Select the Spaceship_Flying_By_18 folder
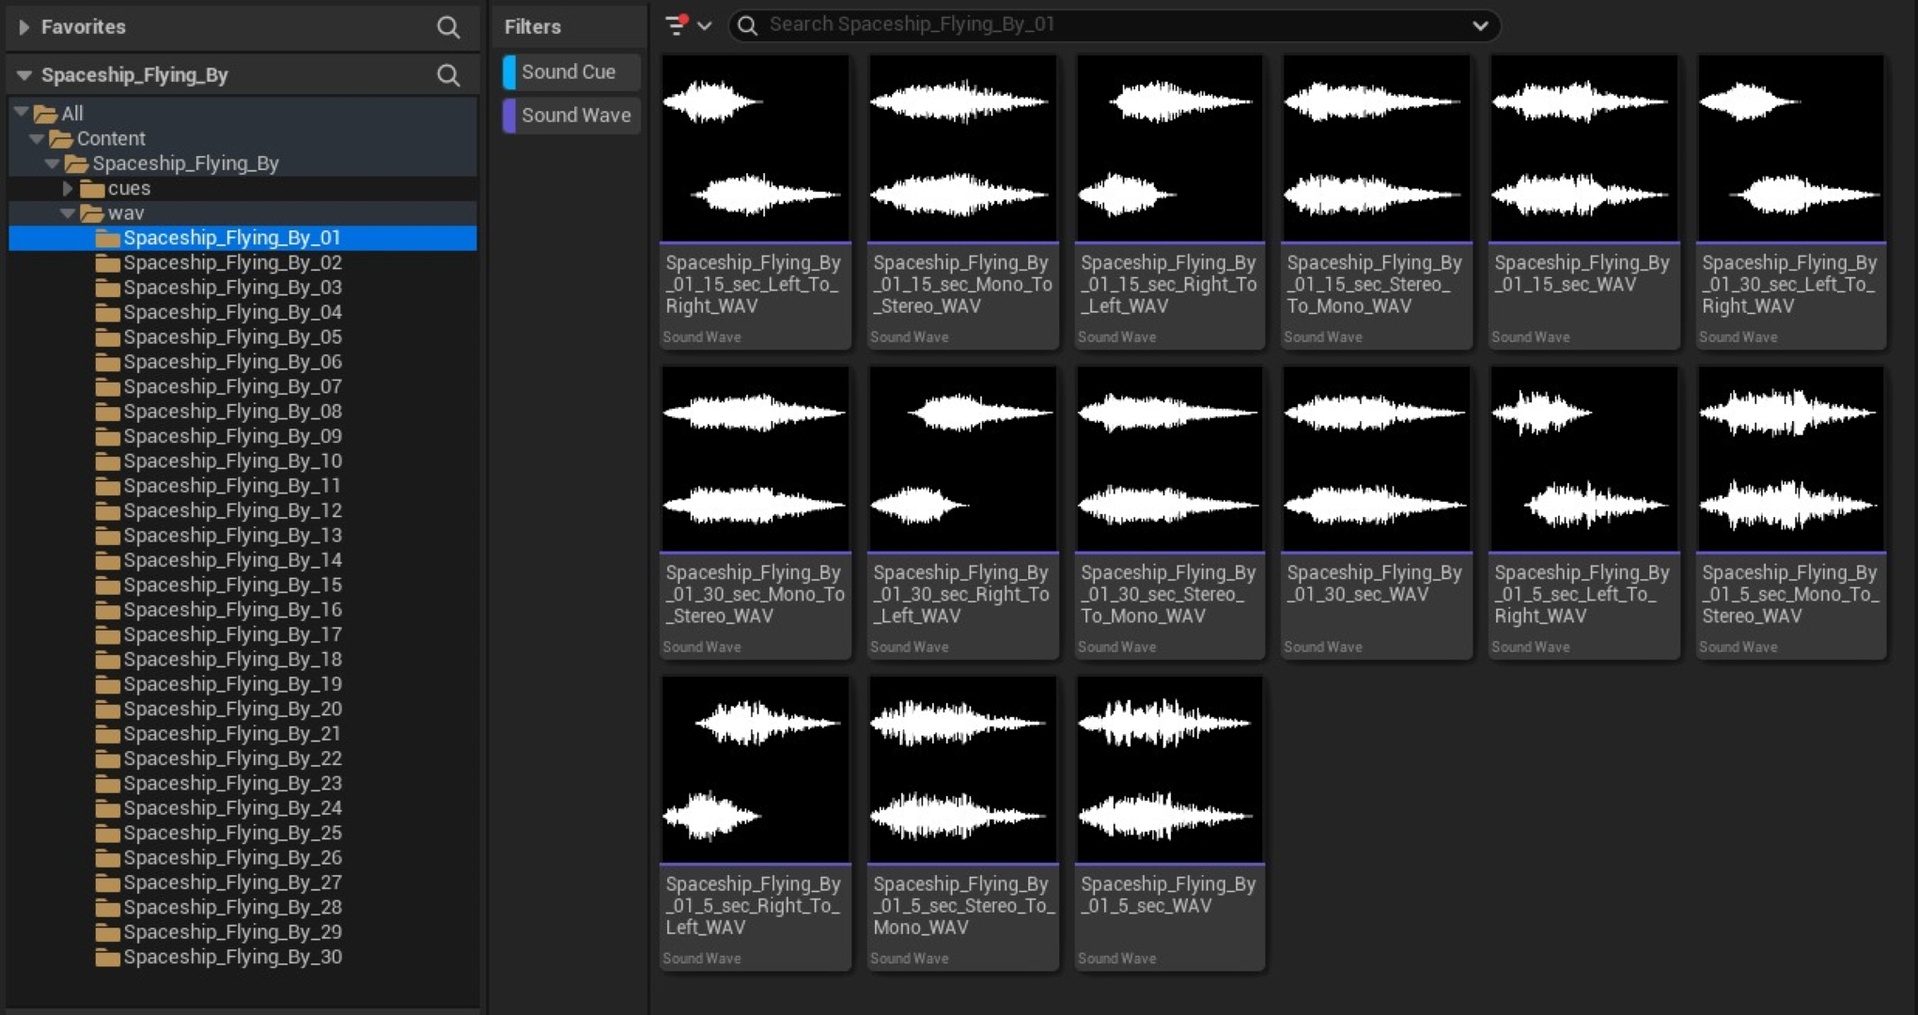The height and width of the screenshot is (1015, 1918). 242,660
